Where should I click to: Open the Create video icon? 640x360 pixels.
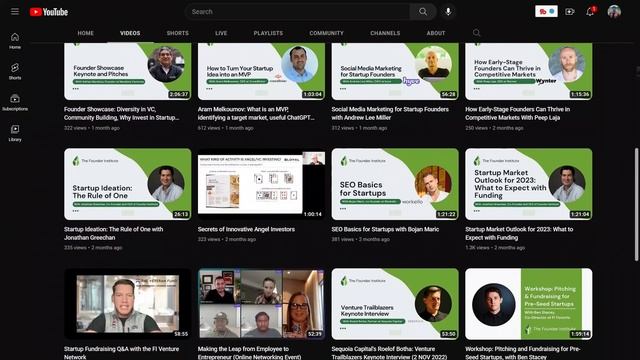point(570,12)
